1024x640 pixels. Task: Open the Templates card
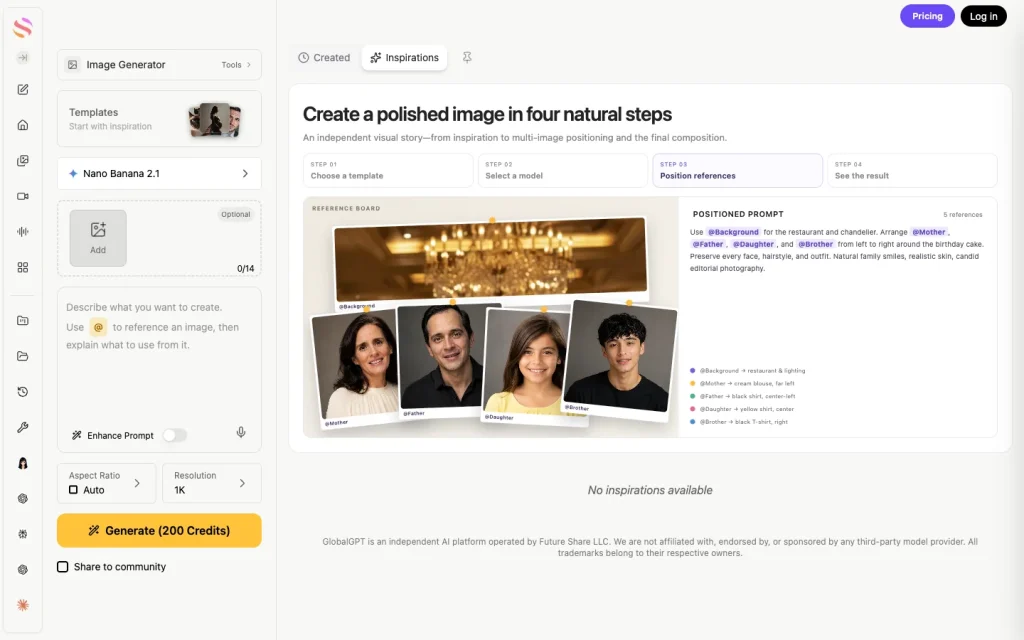(x=159, y=119)
